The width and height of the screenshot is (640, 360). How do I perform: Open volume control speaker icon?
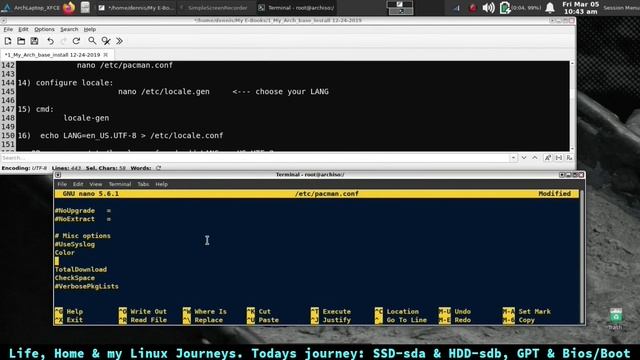coord(488,8)
